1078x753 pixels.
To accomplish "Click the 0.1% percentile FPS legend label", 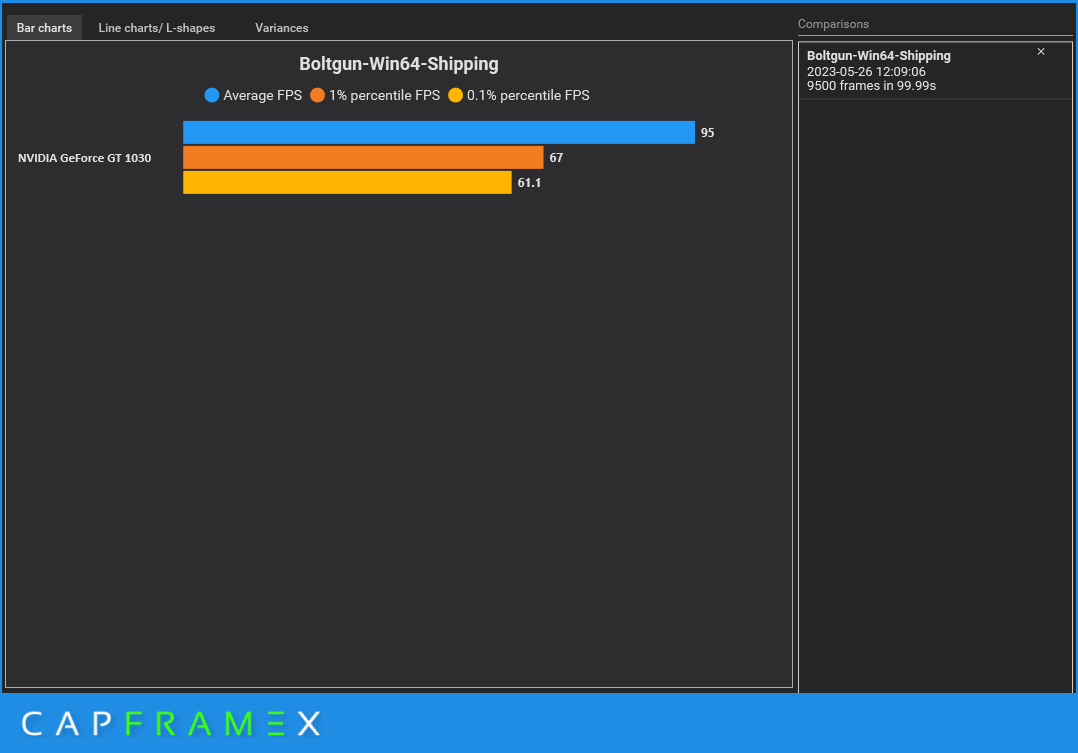I will click(x=528, y=96).
